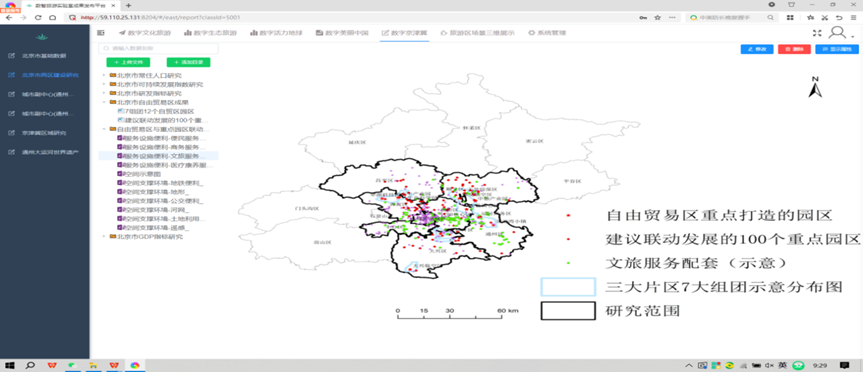
Task: Open the browser apps grid icon
Action: click(790, 18)
